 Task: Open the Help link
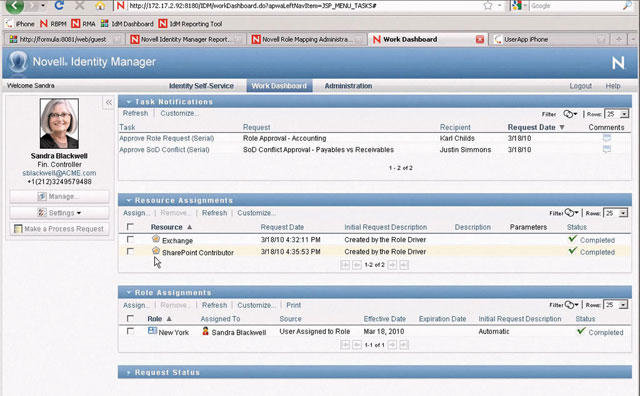(613, 86)
